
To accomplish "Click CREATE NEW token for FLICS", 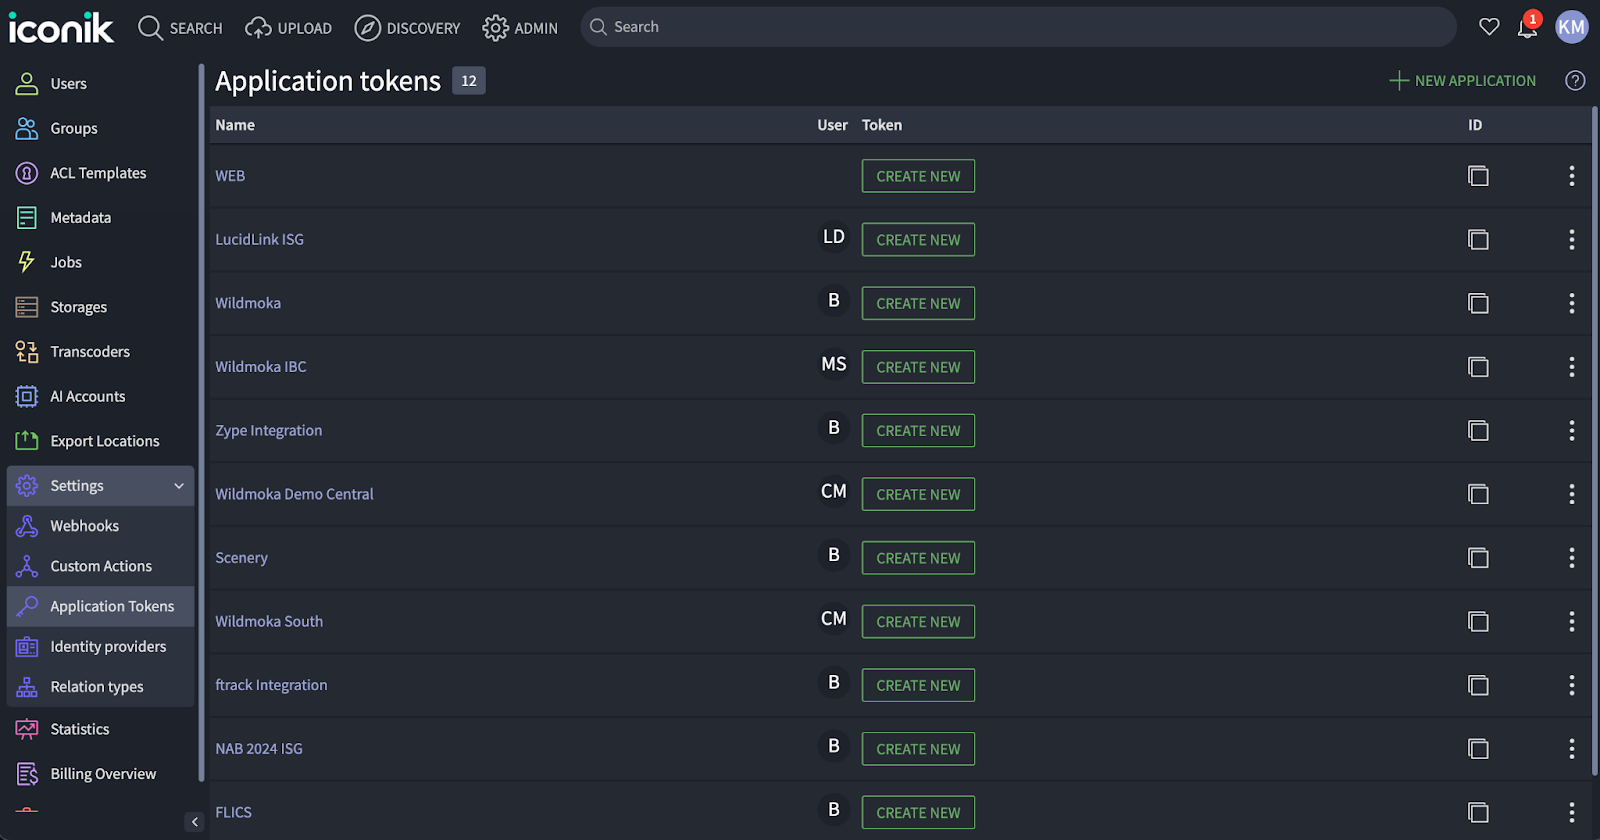I will pyautogui.click(x=918, y=813).
